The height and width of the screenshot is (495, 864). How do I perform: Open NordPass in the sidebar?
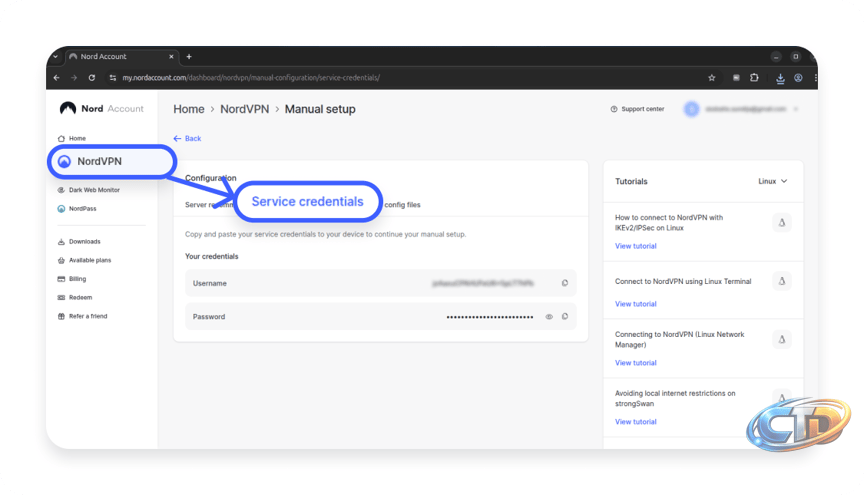pyautogui.click(x=77, y=208)
